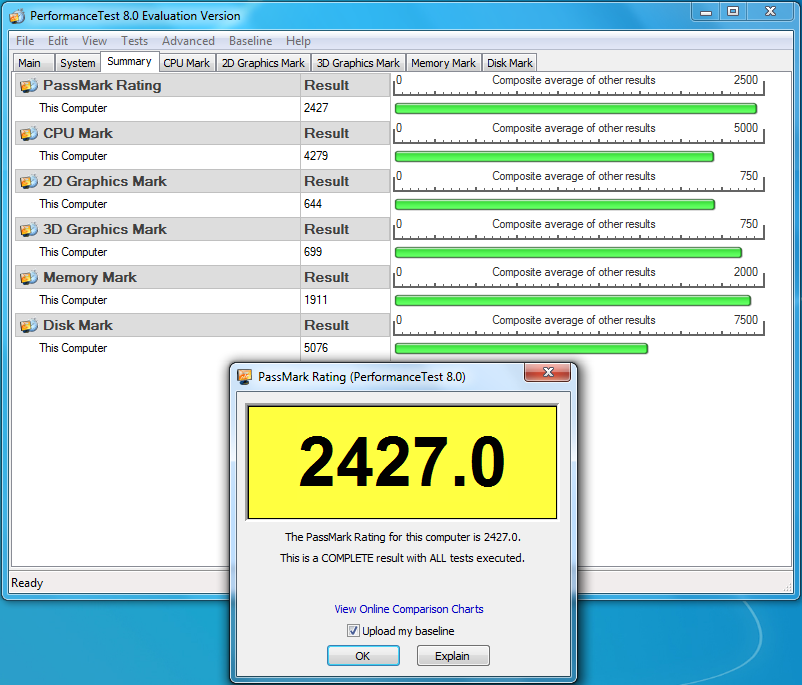Viewport: 802px width, 685px height.
Task: Select the 2D Graphics result value 644
Action: coord(313,204)
